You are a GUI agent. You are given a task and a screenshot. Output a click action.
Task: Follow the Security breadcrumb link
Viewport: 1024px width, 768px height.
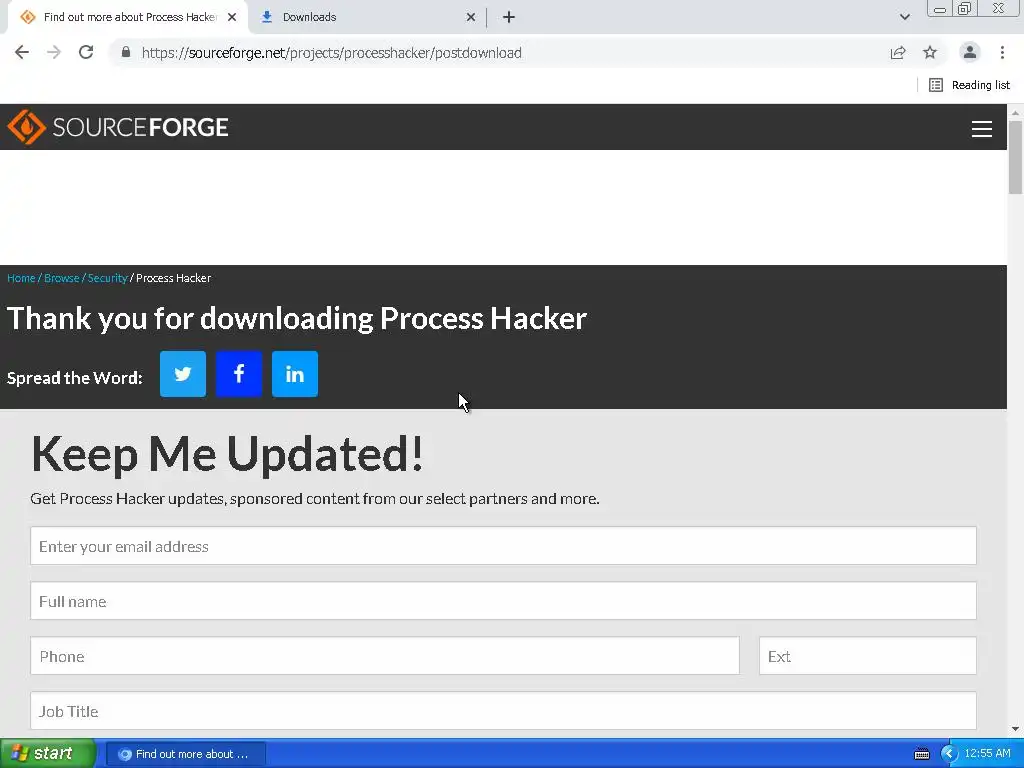pos(107,278)
